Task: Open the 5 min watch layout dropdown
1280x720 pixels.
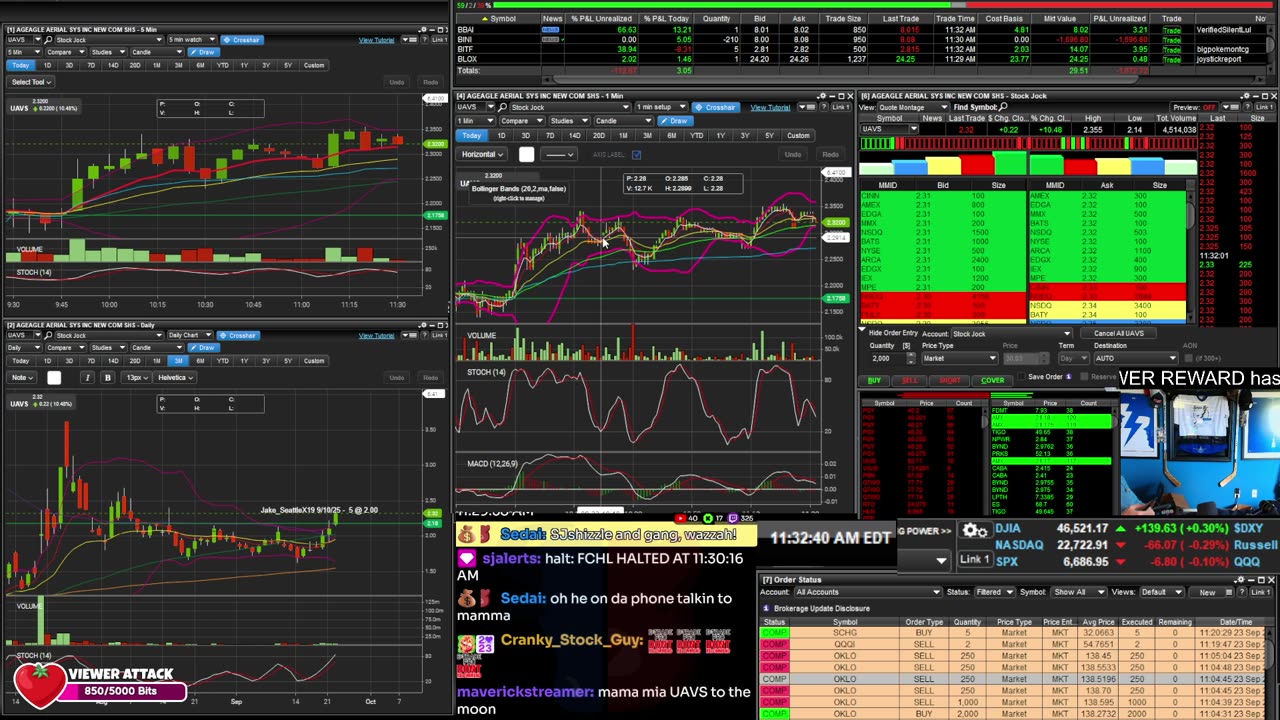Action: click(190, 40)
